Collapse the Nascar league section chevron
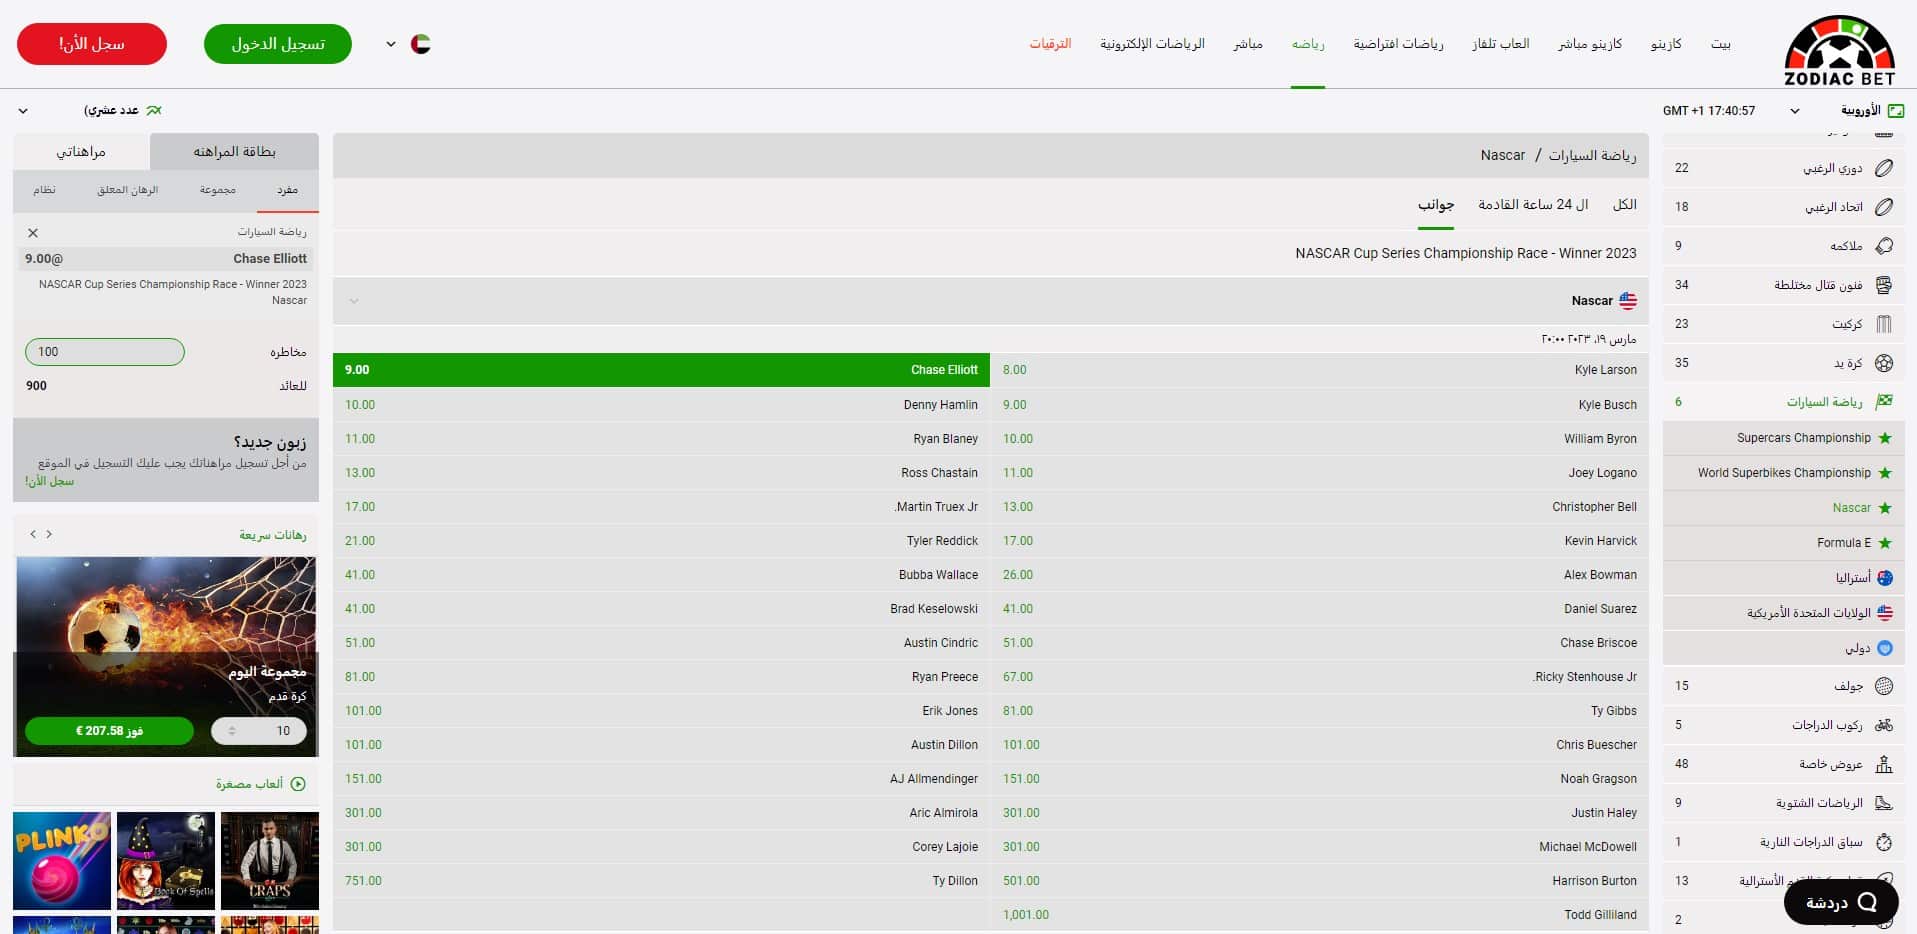Viewport: 1917px width, 934px height. (x=354, y=301)
